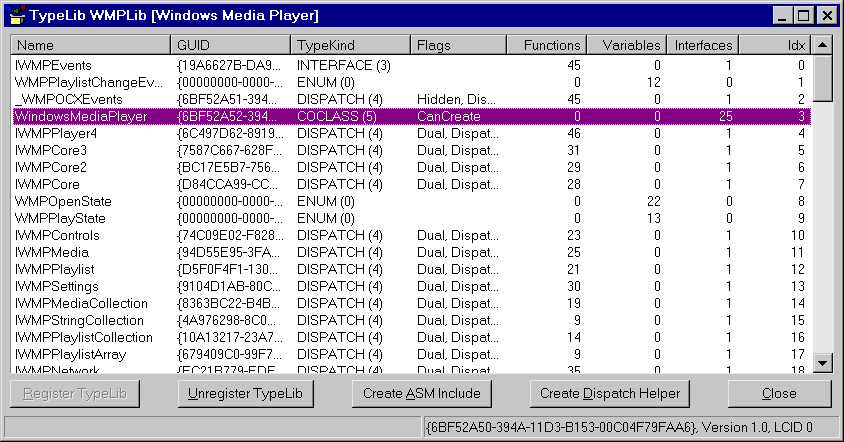Click the vertical scrollbar thumb
The width and height of the screenshot is (844, 442).
pyautogui.click(x=822, y=78)
